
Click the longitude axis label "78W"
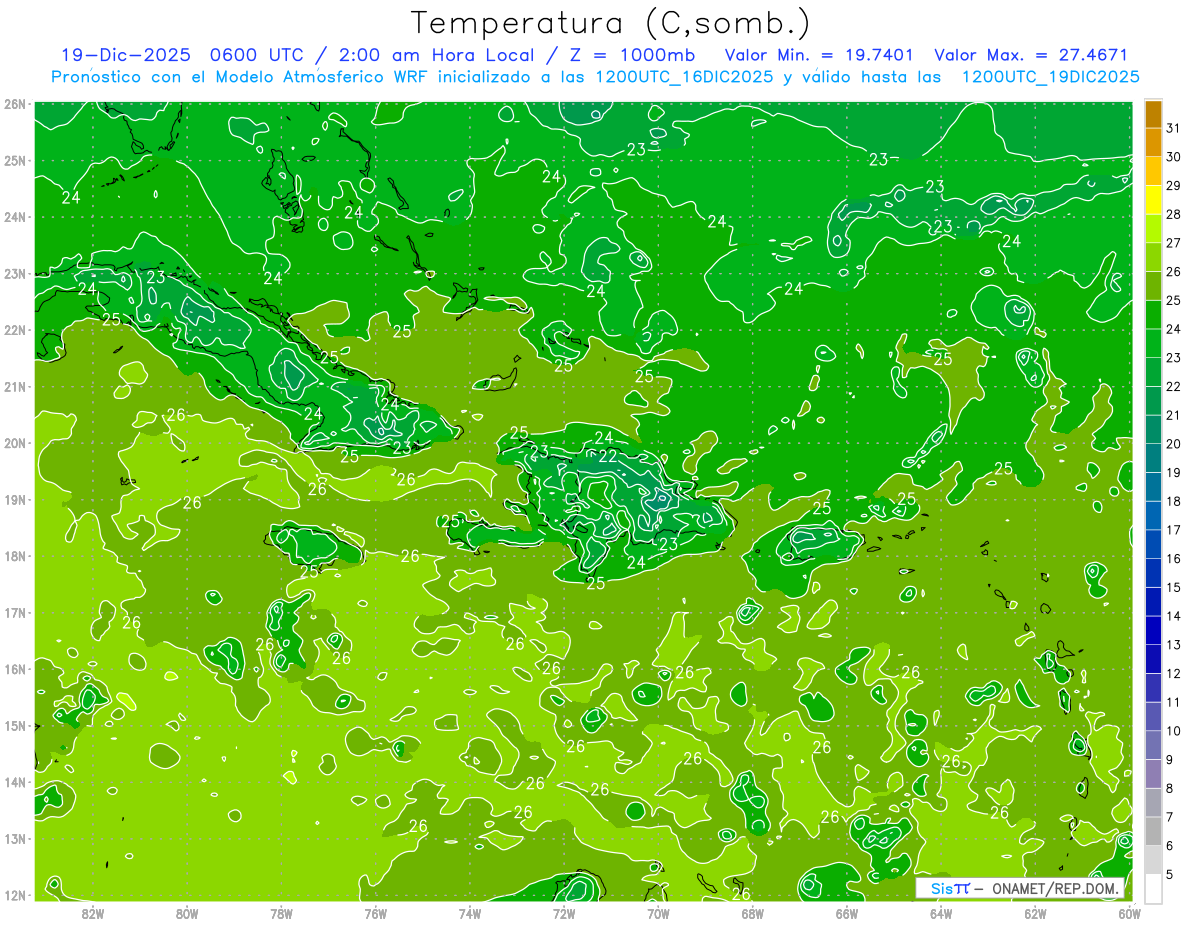point(281,912)
